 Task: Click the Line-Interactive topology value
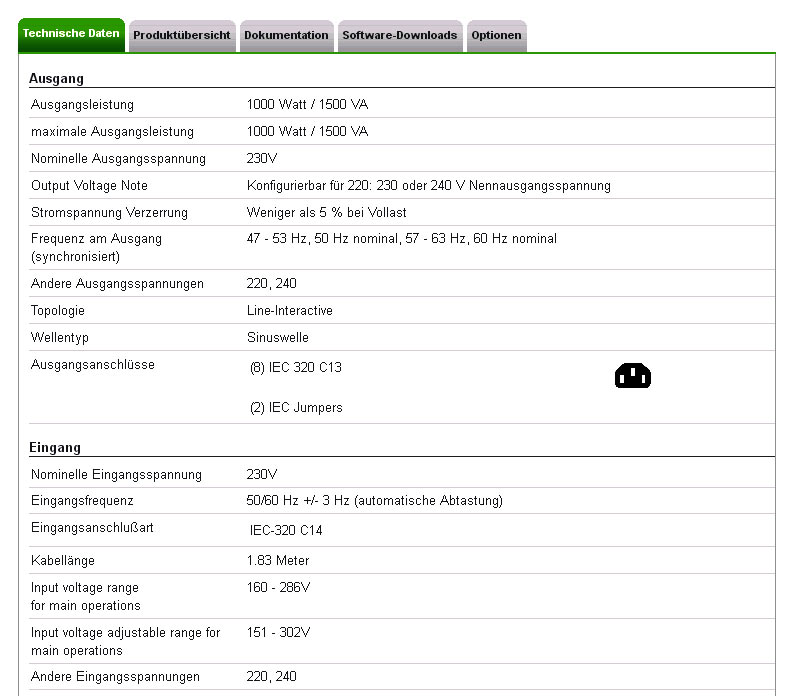click(x=289, y=311)
